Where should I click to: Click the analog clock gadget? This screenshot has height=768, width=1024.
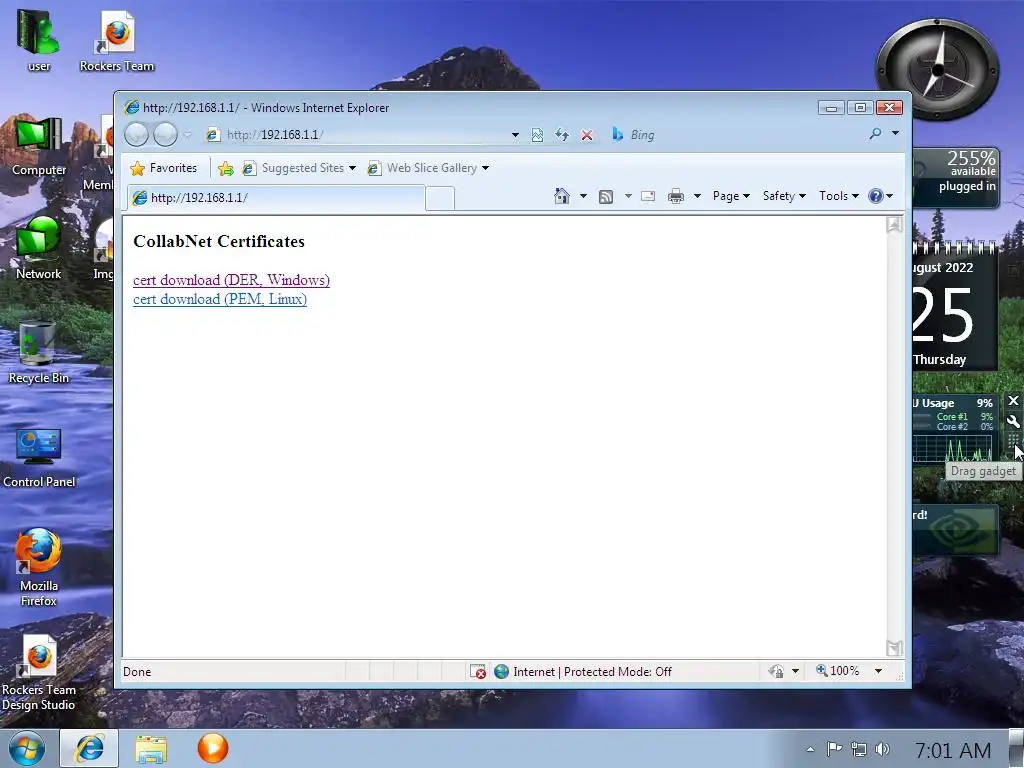coord(937,70)
